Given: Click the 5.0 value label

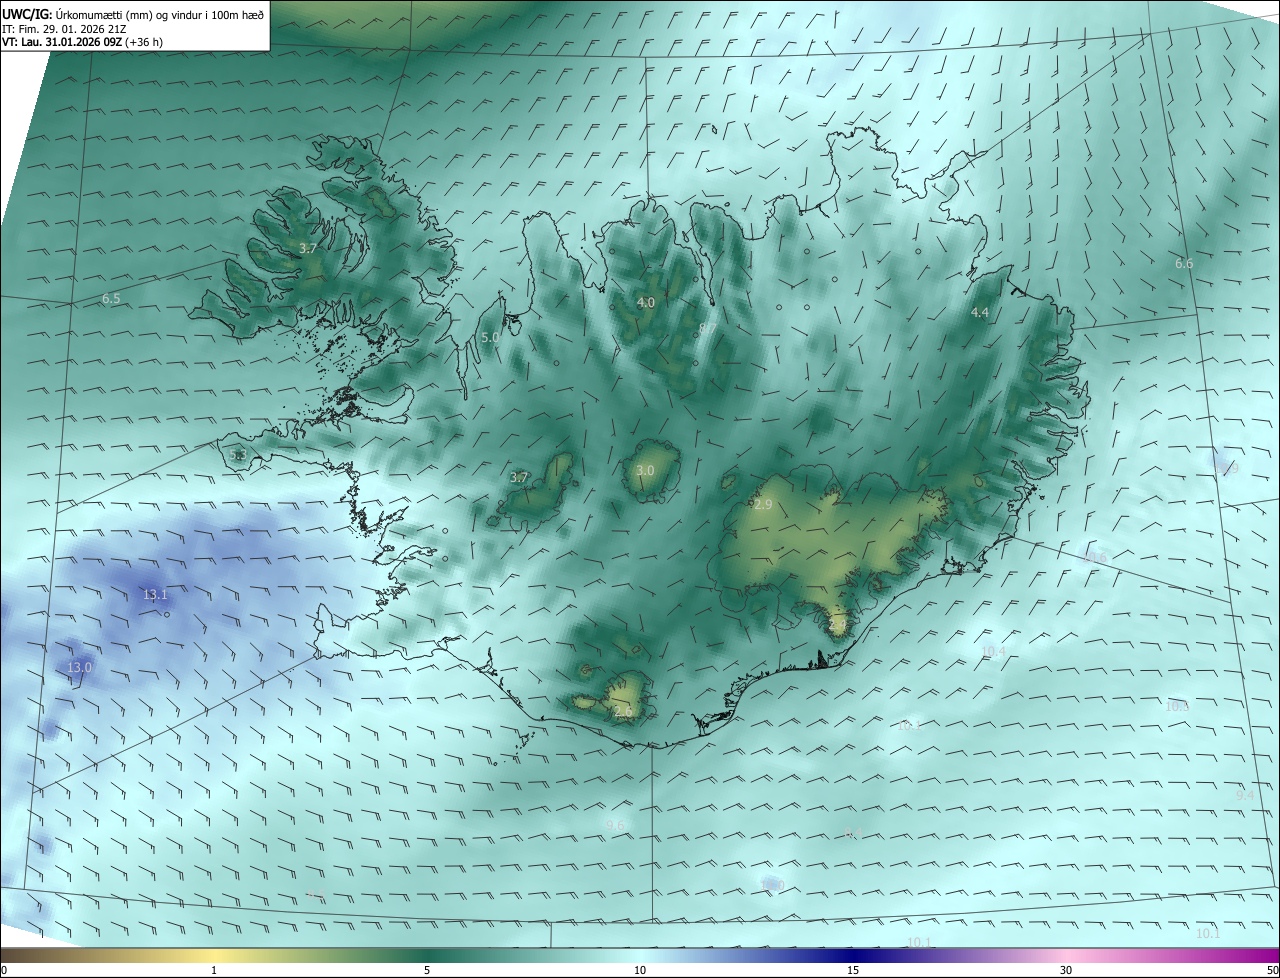Looking at the screenshot, I should (490, 338).
